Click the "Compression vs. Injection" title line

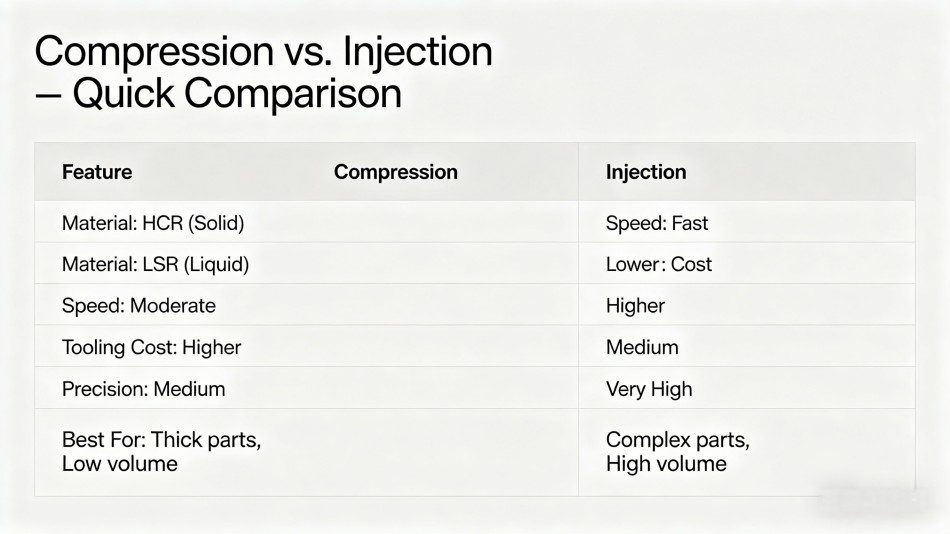(263, 51)
